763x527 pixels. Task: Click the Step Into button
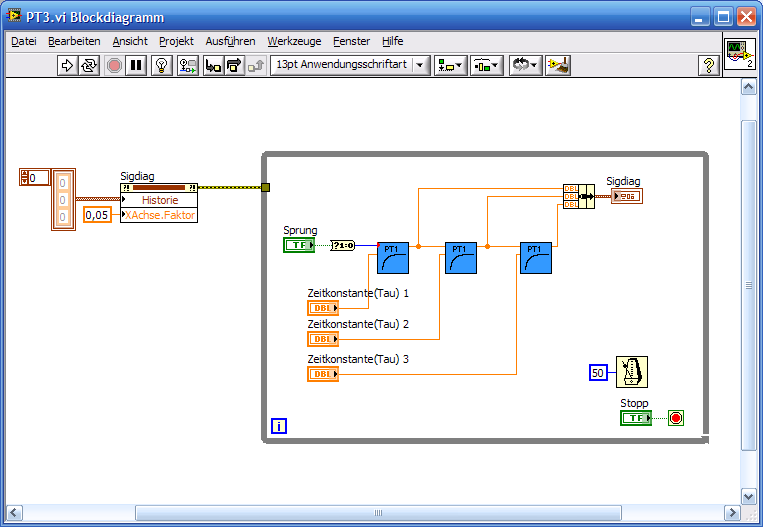point(213,65)
